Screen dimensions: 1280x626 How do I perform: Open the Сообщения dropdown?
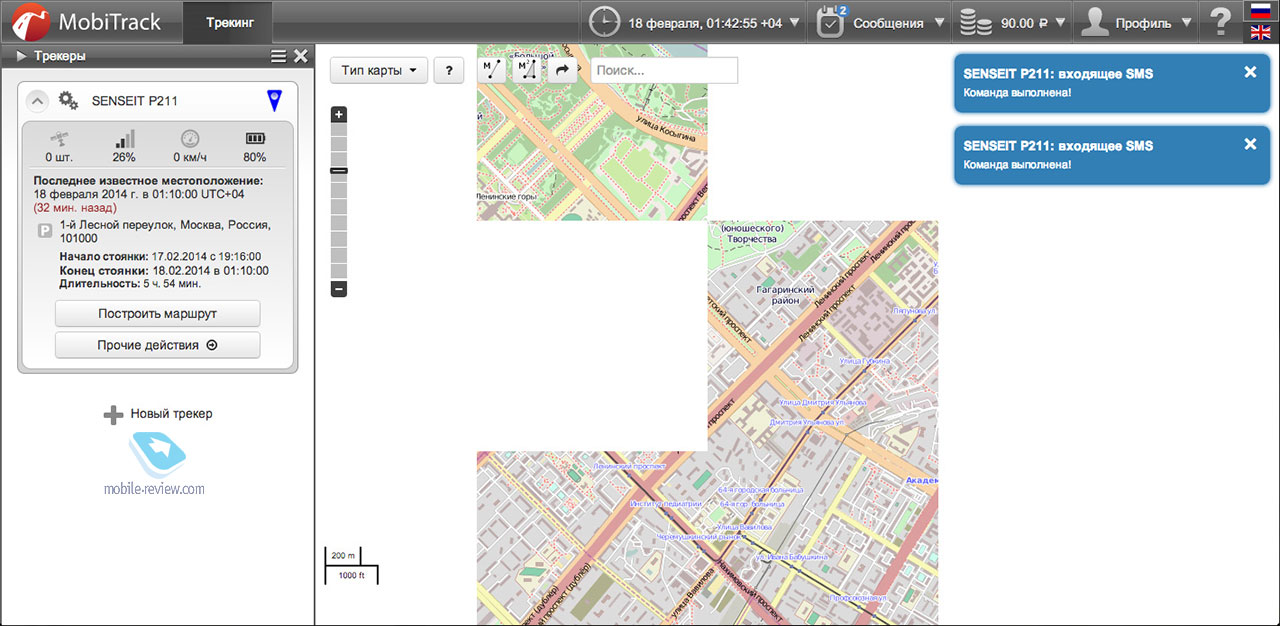(x=880, y=22)
